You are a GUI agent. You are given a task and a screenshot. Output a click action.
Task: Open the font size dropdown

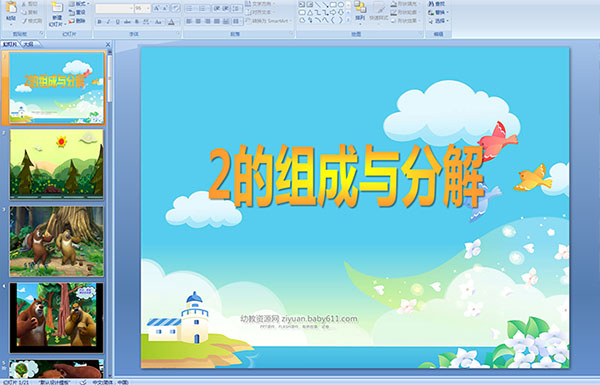pyautogui.click(x=143, y=8)
